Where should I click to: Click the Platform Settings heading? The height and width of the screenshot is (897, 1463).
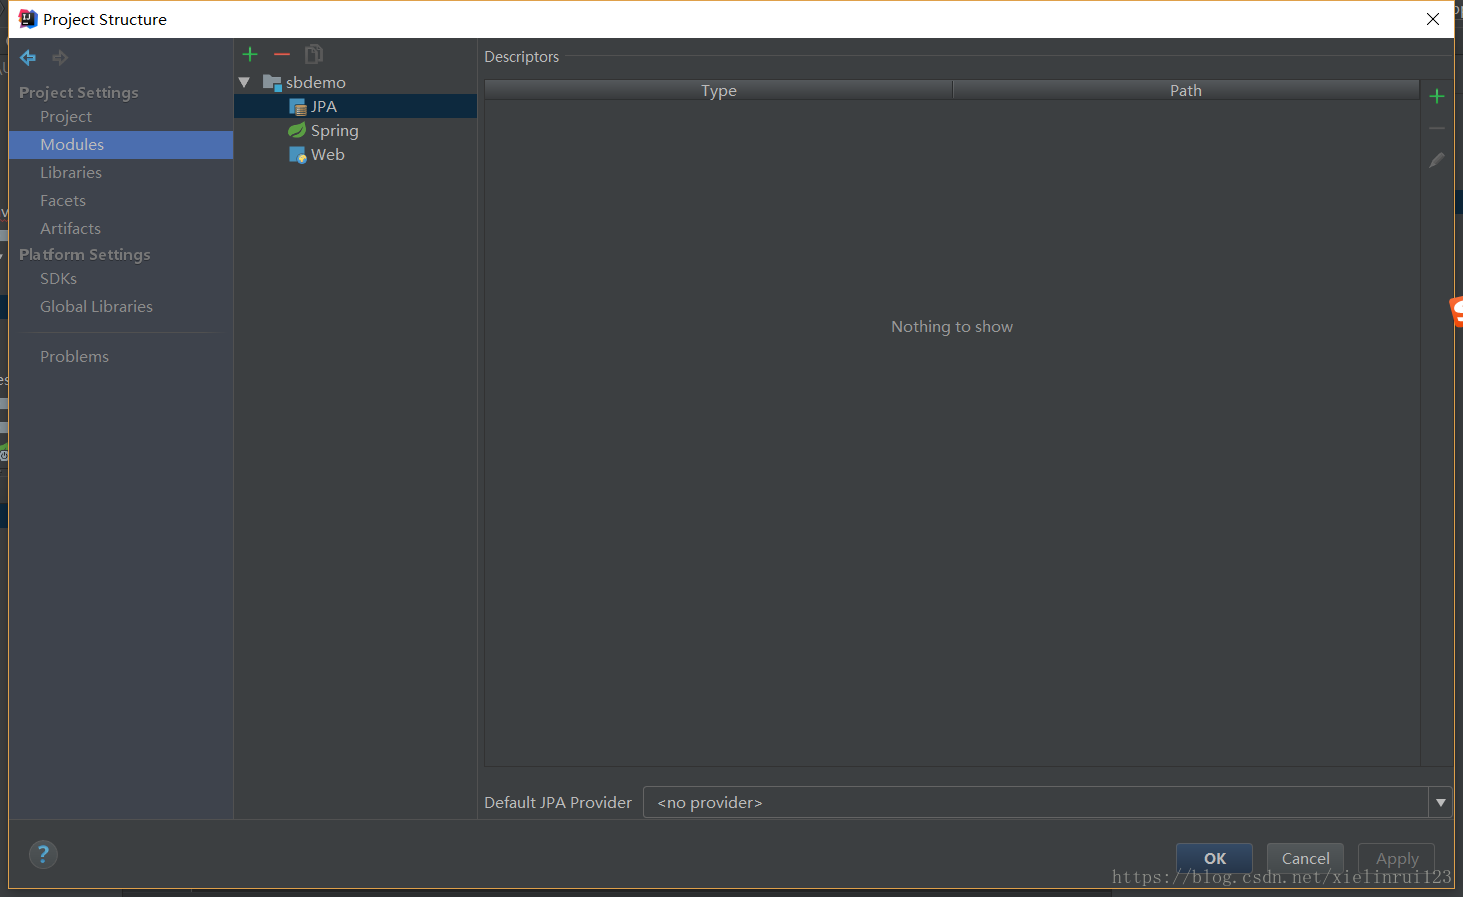tap(85, 254)
